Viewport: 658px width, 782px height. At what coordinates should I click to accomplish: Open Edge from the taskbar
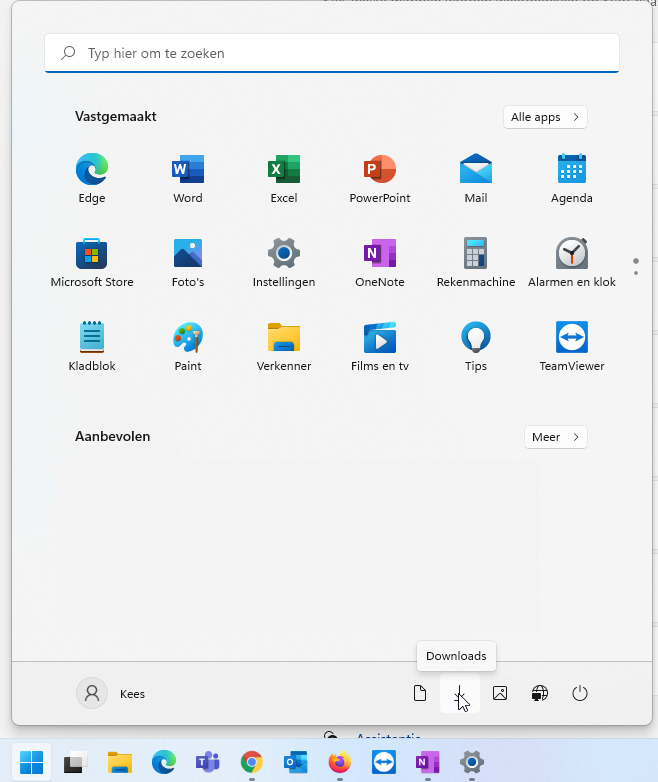pos(164,762)
